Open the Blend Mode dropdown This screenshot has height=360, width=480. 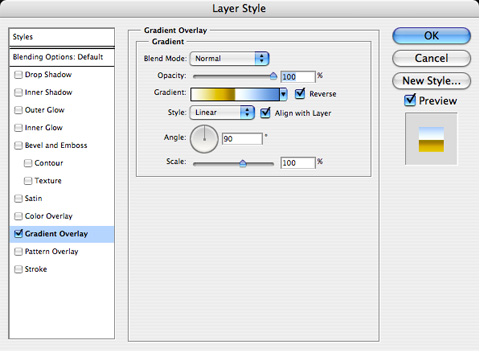coord(229,58)
